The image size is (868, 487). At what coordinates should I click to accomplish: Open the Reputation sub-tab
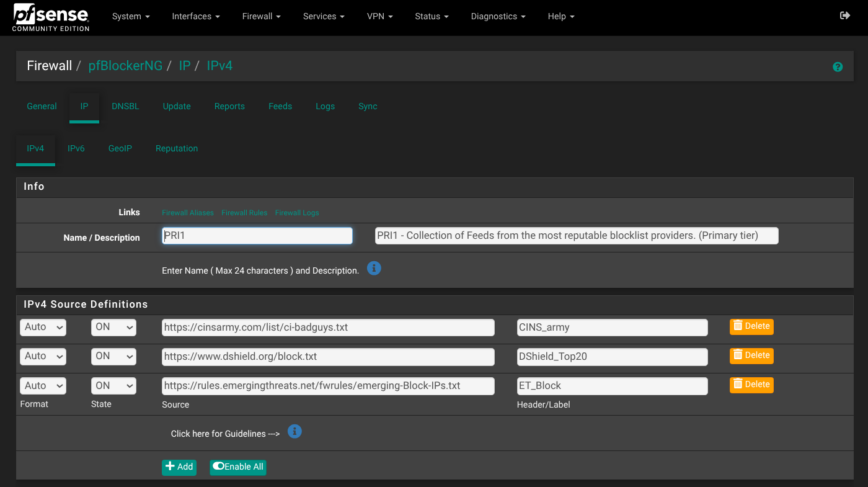pos(177,149)
